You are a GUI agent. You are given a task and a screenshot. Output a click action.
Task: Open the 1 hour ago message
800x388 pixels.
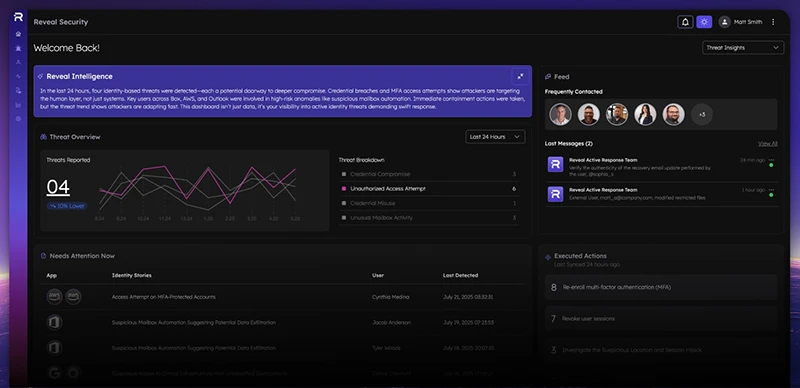662,194
